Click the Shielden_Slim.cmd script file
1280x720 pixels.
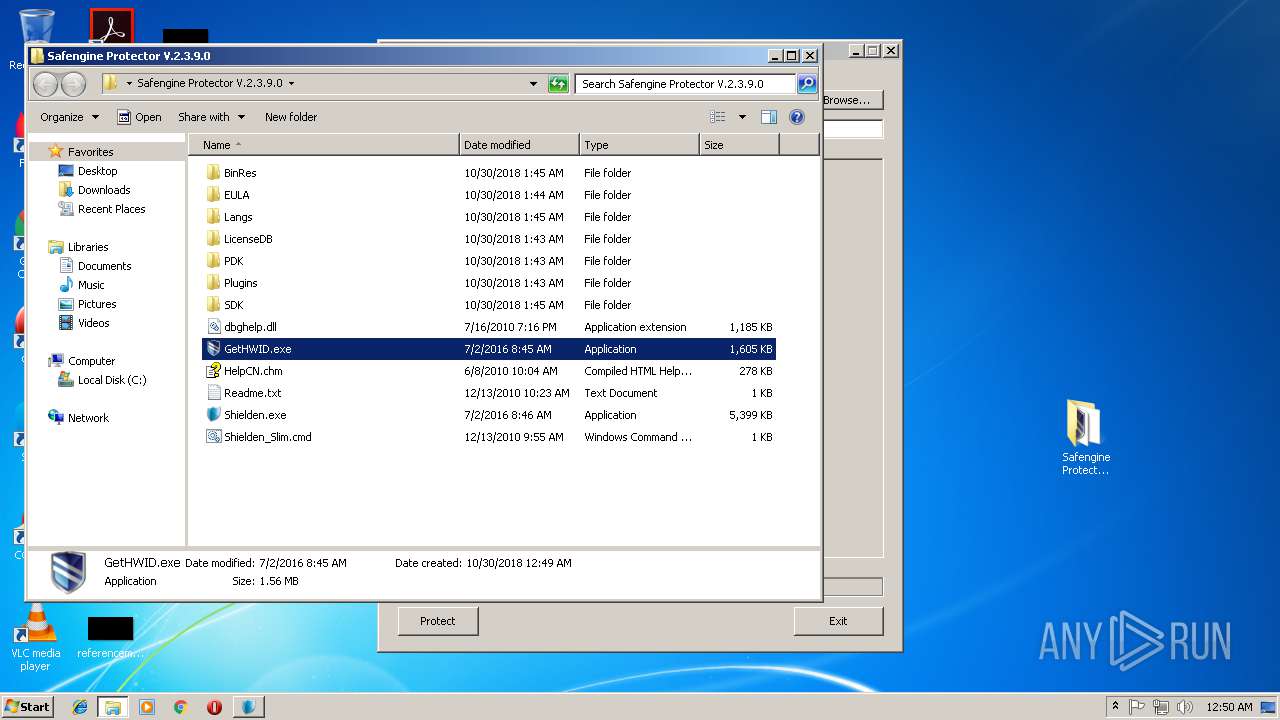point(267,437)
